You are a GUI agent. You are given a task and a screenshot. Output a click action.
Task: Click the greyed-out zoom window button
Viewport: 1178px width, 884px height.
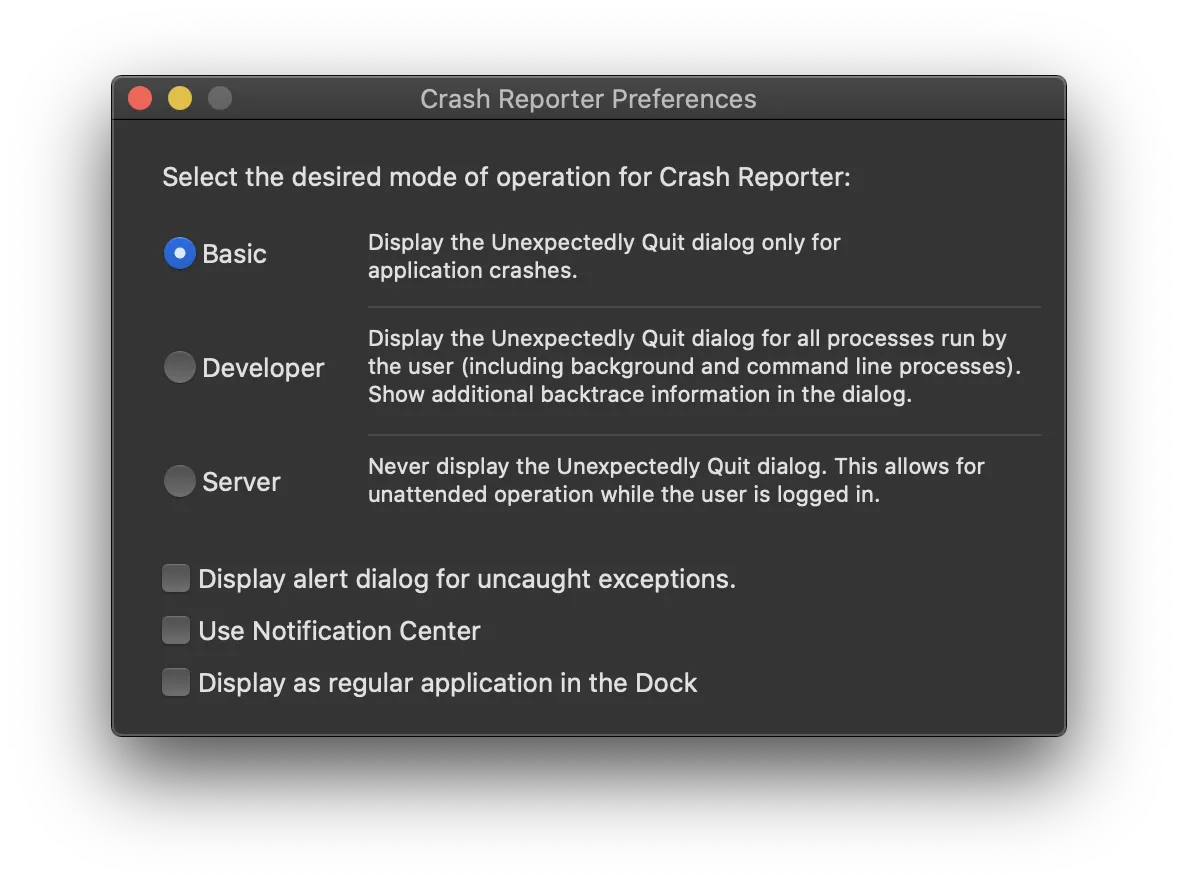220,99
